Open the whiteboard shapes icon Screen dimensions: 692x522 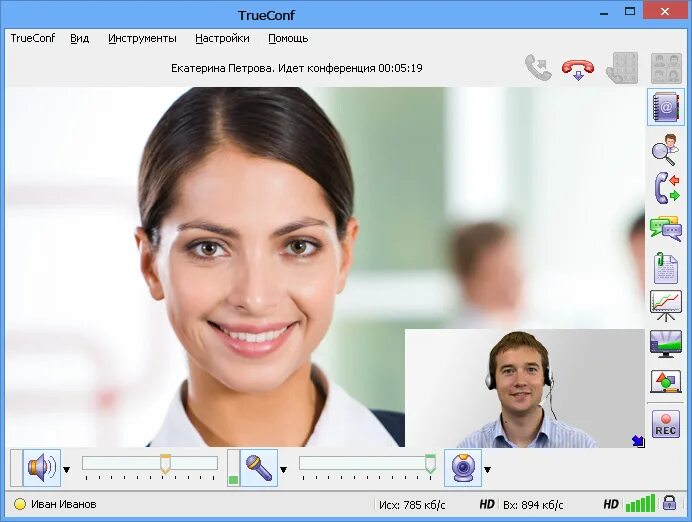(x=666, y=381)
